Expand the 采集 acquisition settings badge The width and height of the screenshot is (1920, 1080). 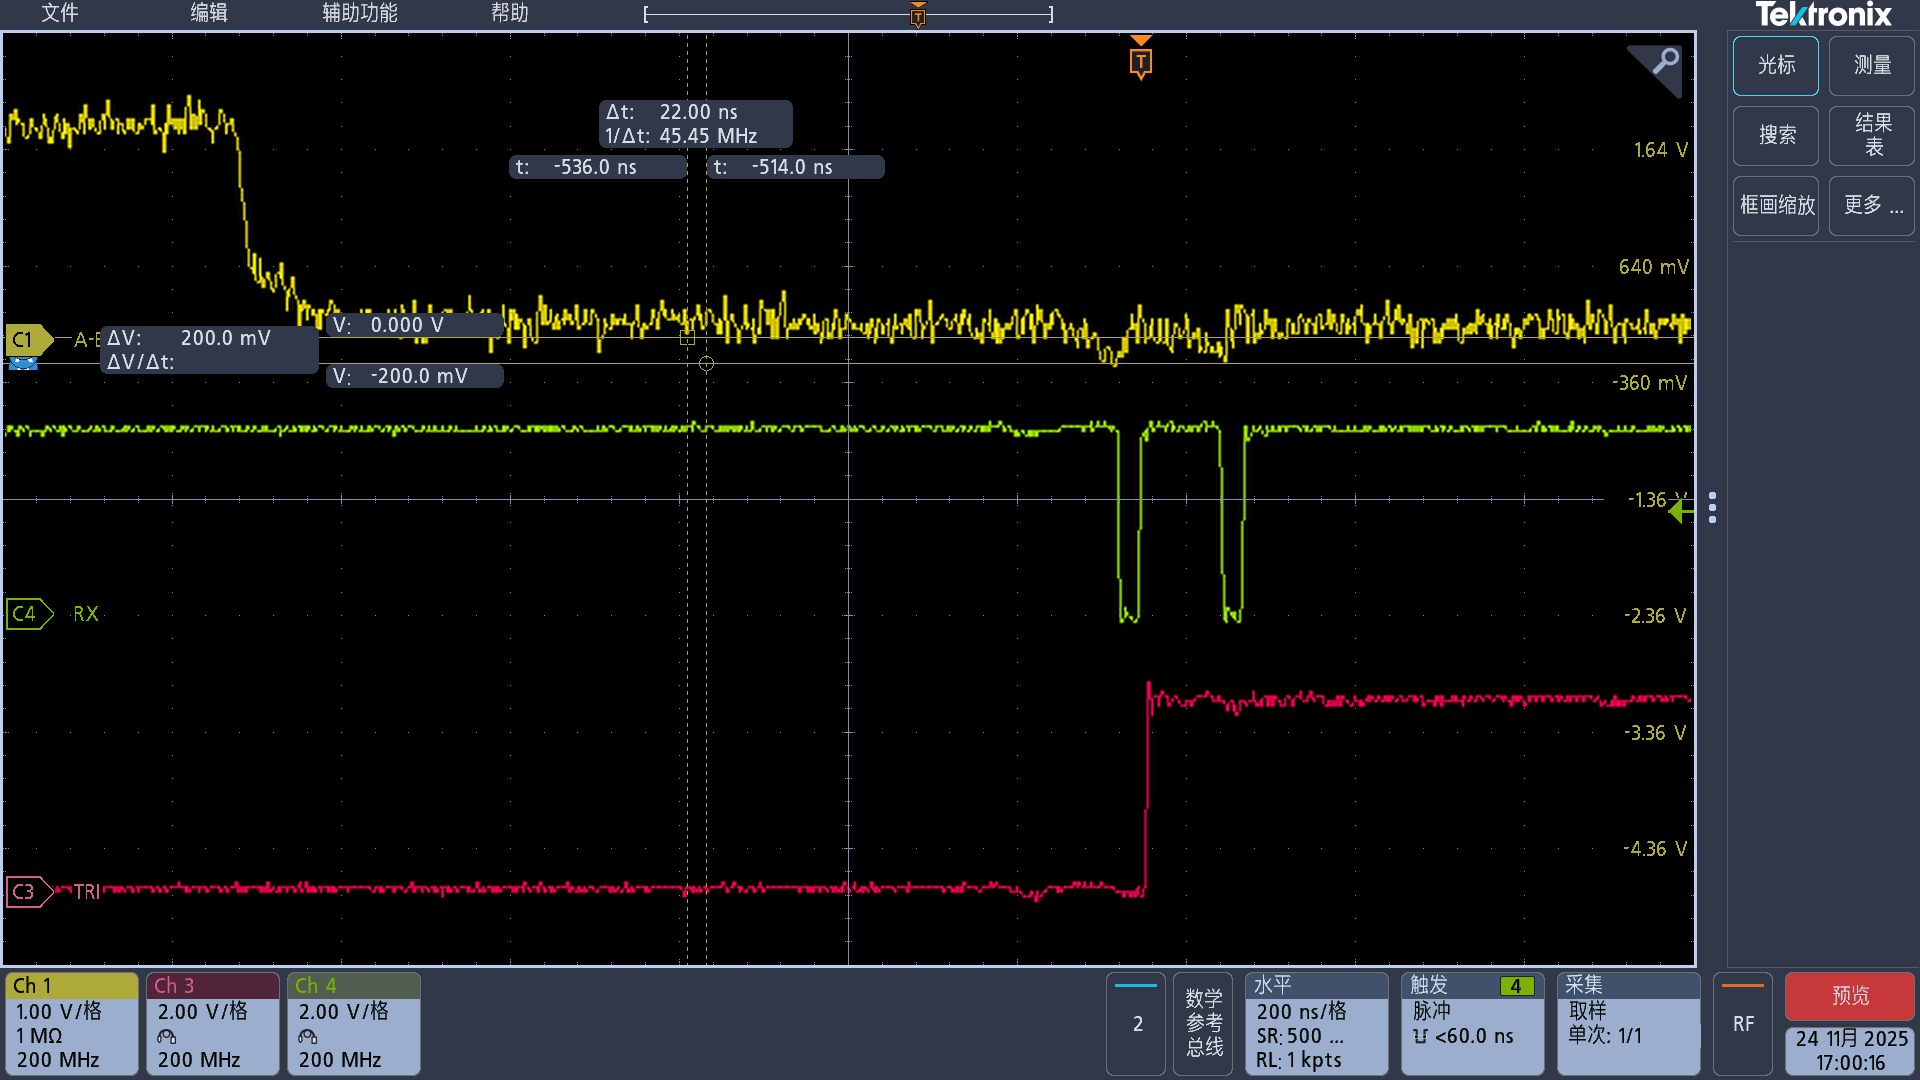[1627, 1023]
